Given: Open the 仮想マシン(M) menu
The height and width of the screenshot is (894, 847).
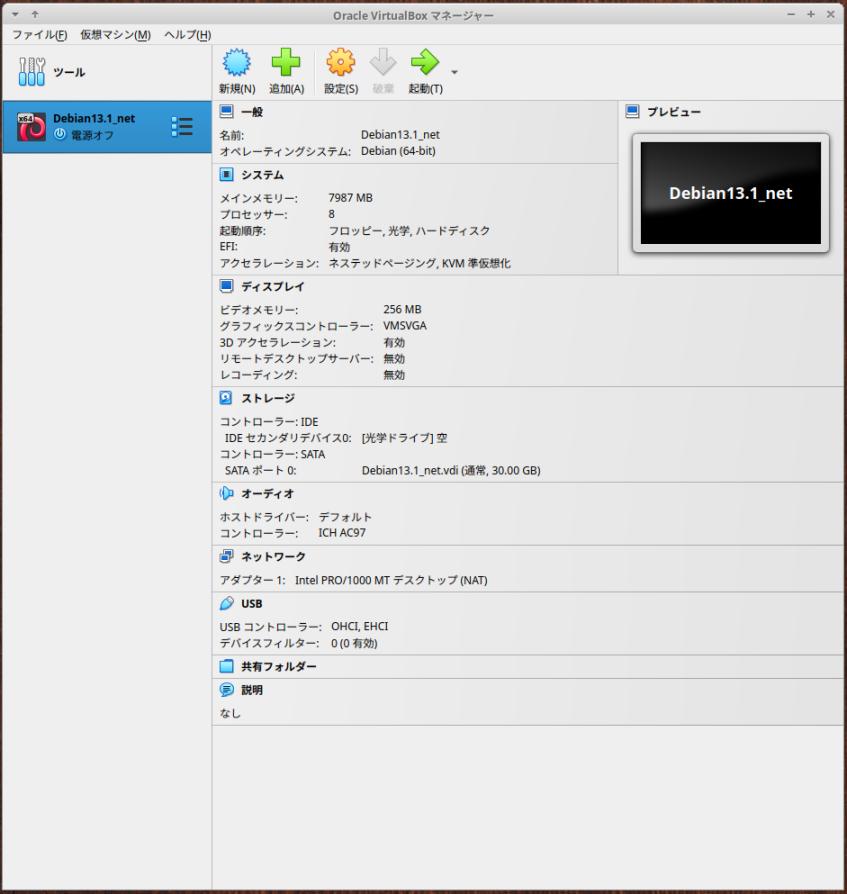Looking at the screenshot, I should tap(115, 35).
